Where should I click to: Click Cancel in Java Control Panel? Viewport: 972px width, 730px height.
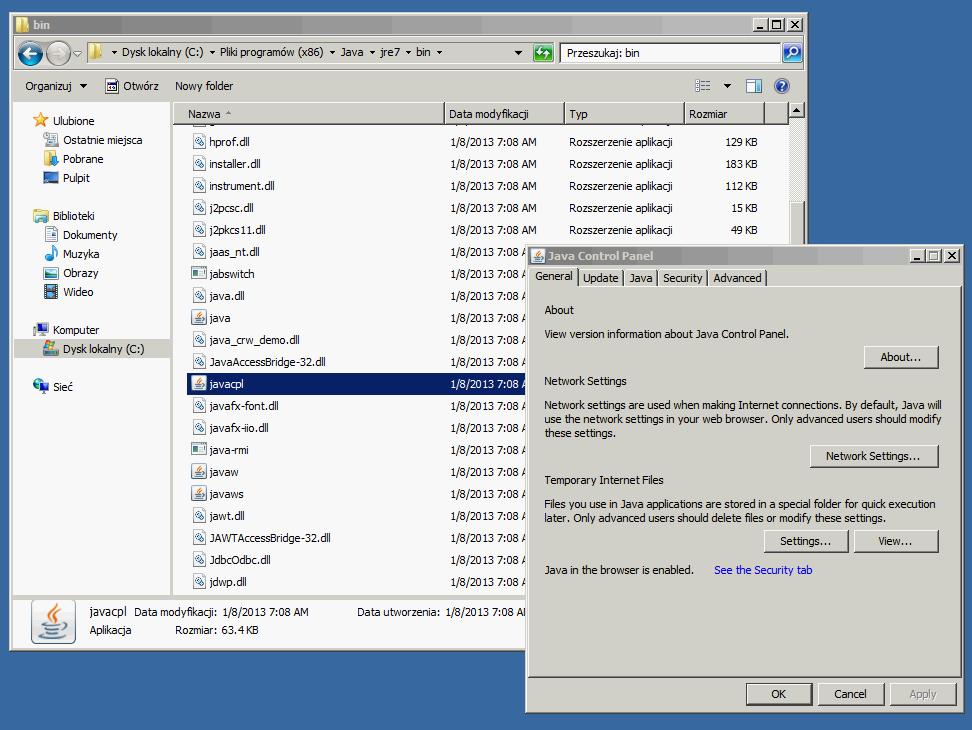click(x=850, y=694)
